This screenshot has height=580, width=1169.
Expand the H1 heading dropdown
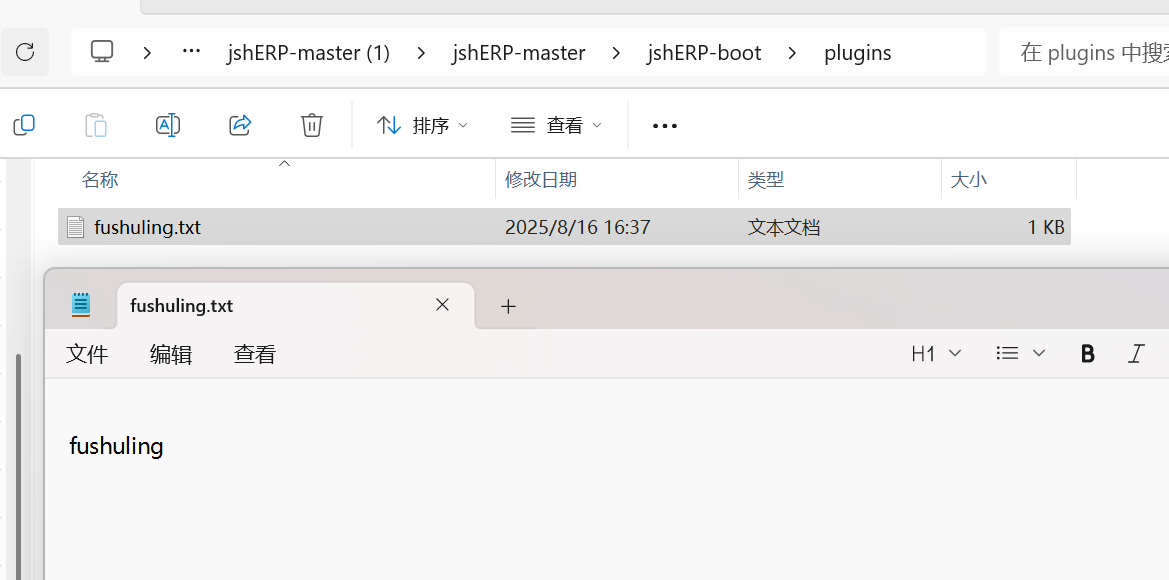point(936,353)
